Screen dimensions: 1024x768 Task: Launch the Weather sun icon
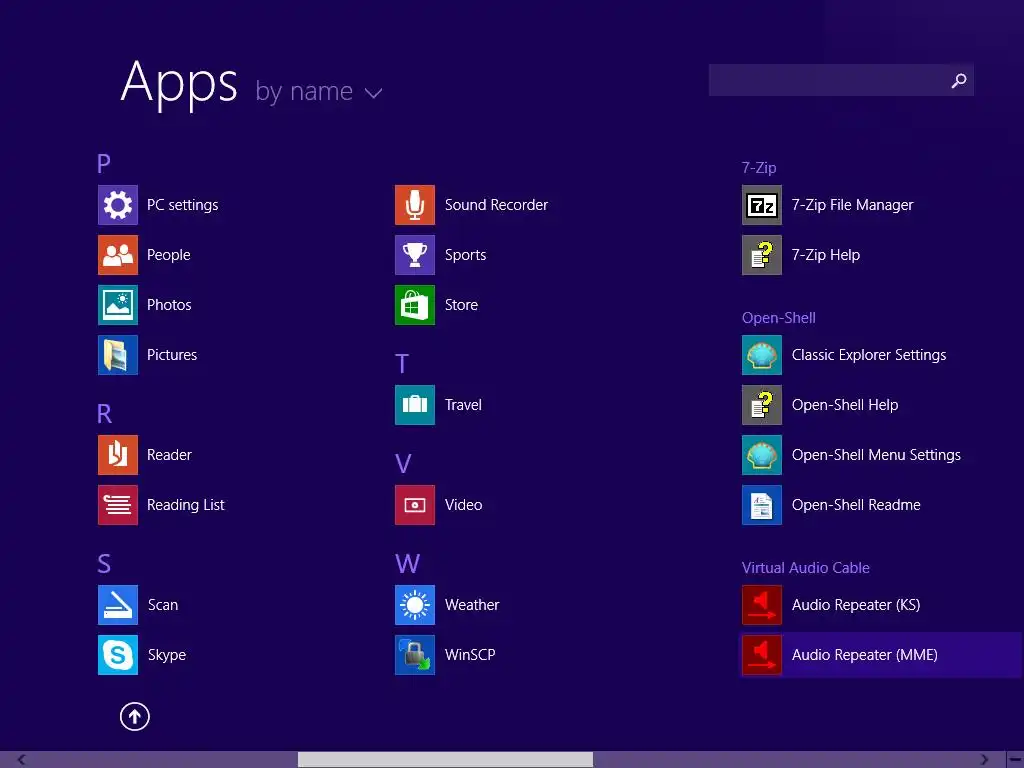pos(415,605)
